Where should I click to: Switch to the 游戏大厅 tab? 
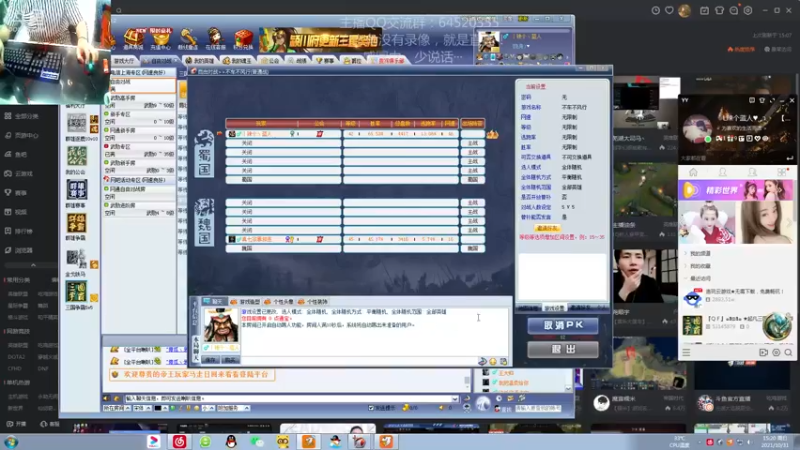click(124, 61)
